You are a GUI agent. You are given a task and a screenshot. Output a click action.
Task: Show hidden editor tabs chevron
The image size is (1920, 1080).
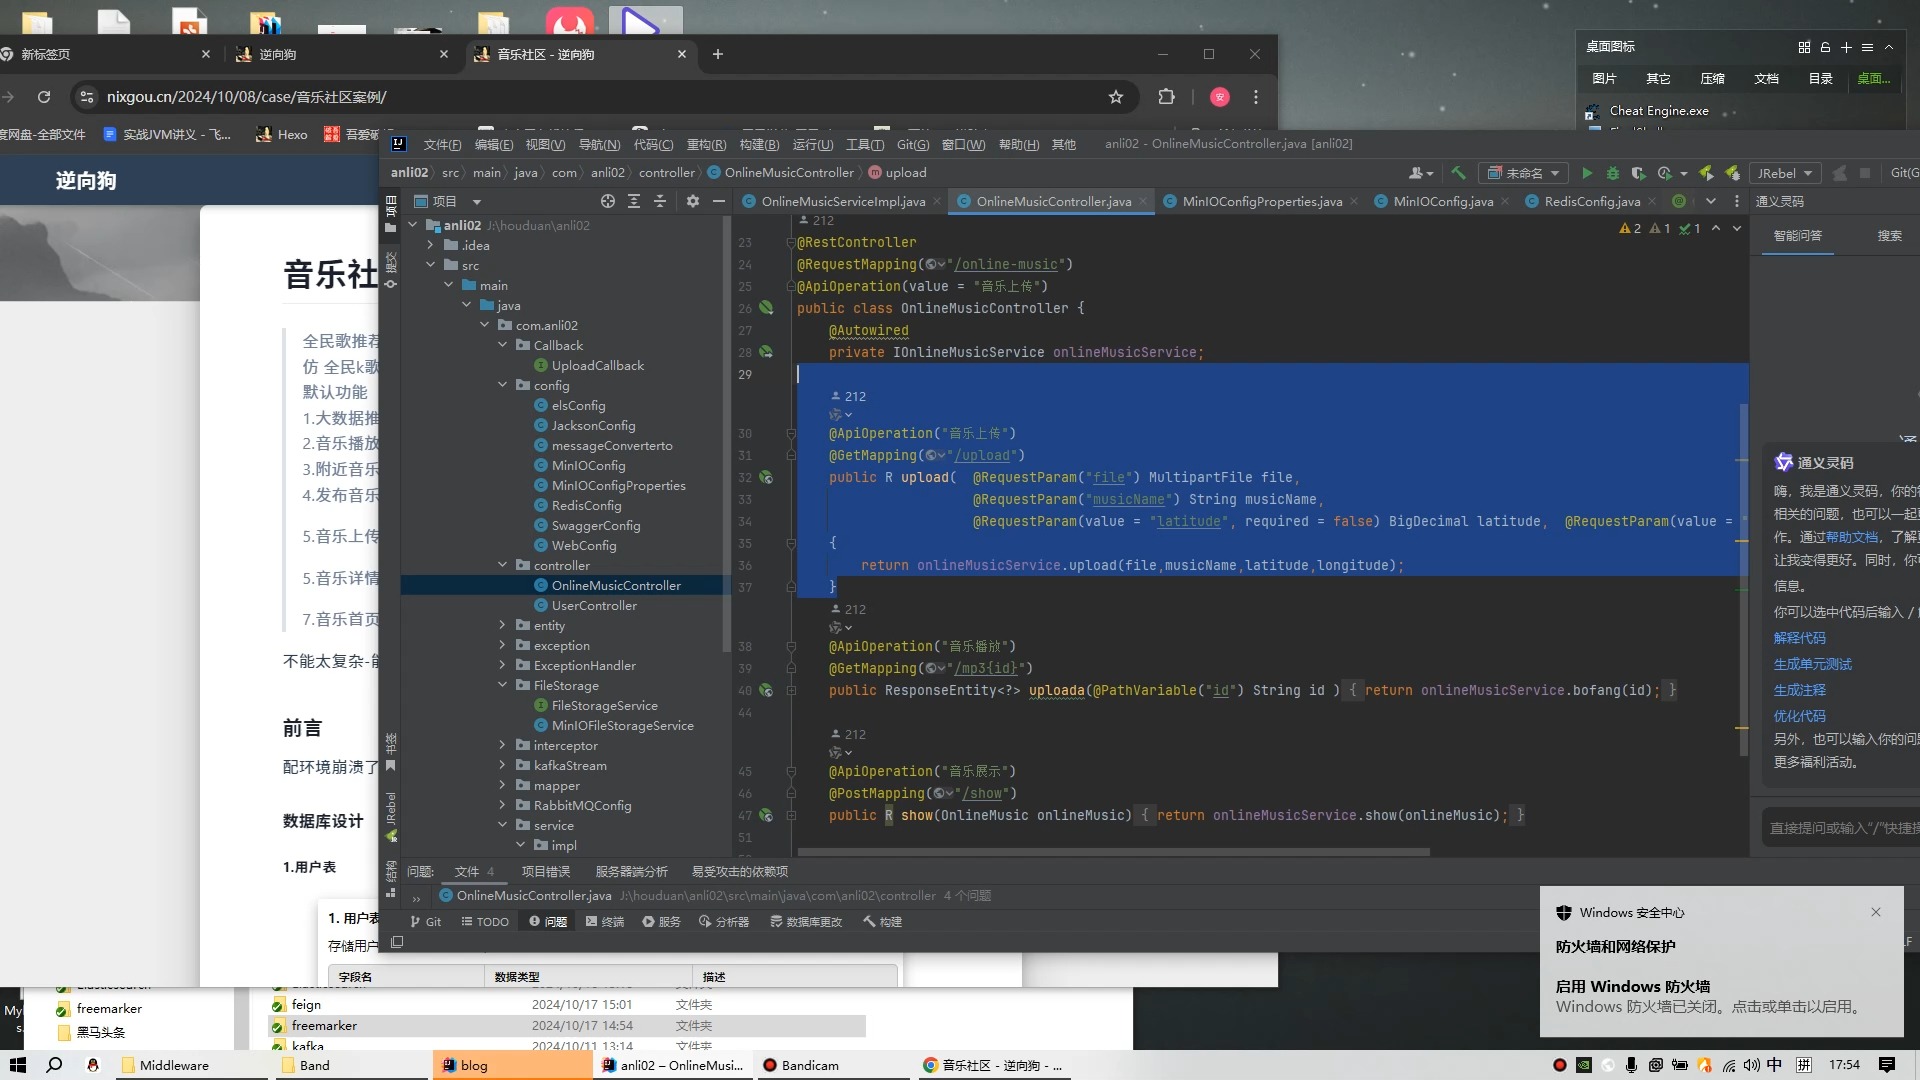[x=1711, y=201]
